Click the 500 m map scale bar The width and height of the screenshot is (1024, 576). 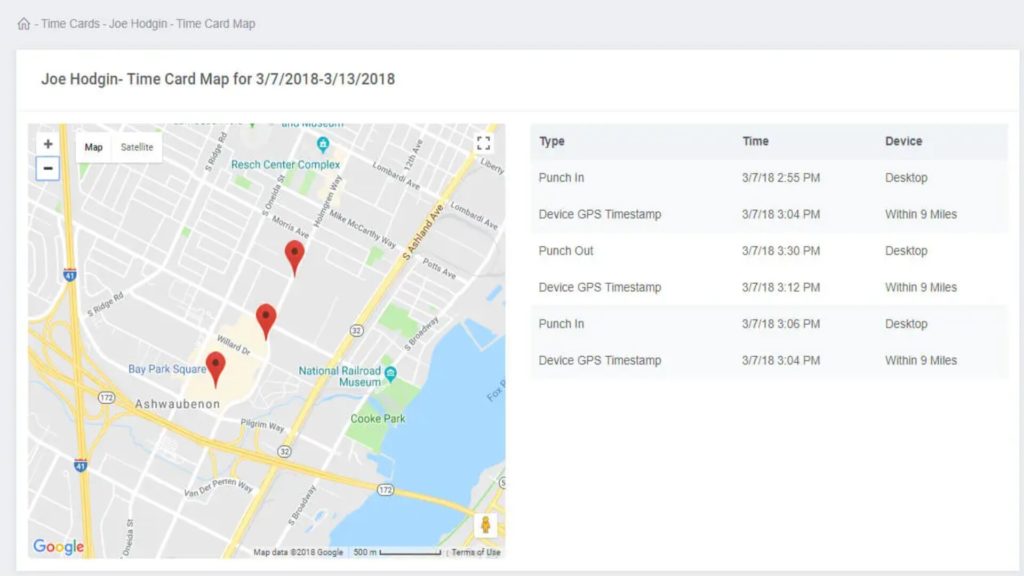390,549
